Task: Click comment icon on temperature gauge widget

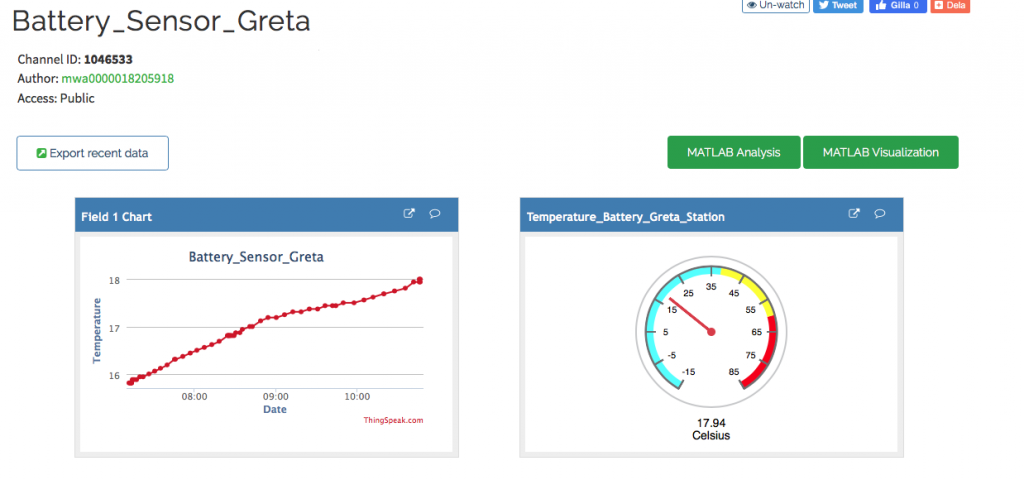Action: click(x=880, y=214)
